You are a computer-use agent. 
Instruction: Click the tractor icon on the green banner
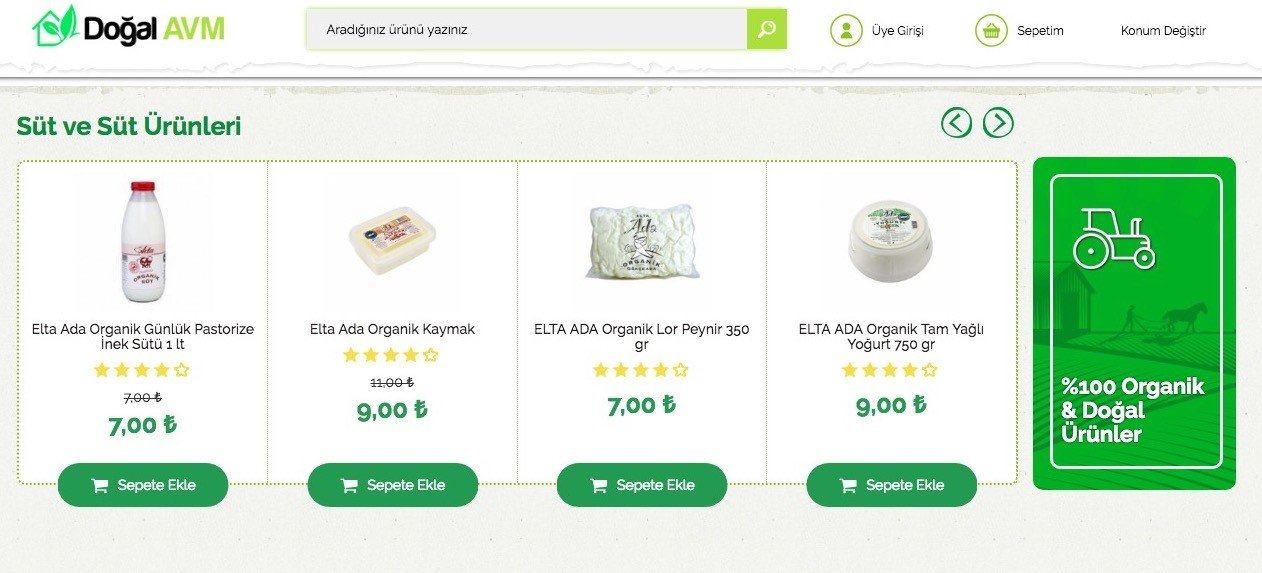point(1114,237)
